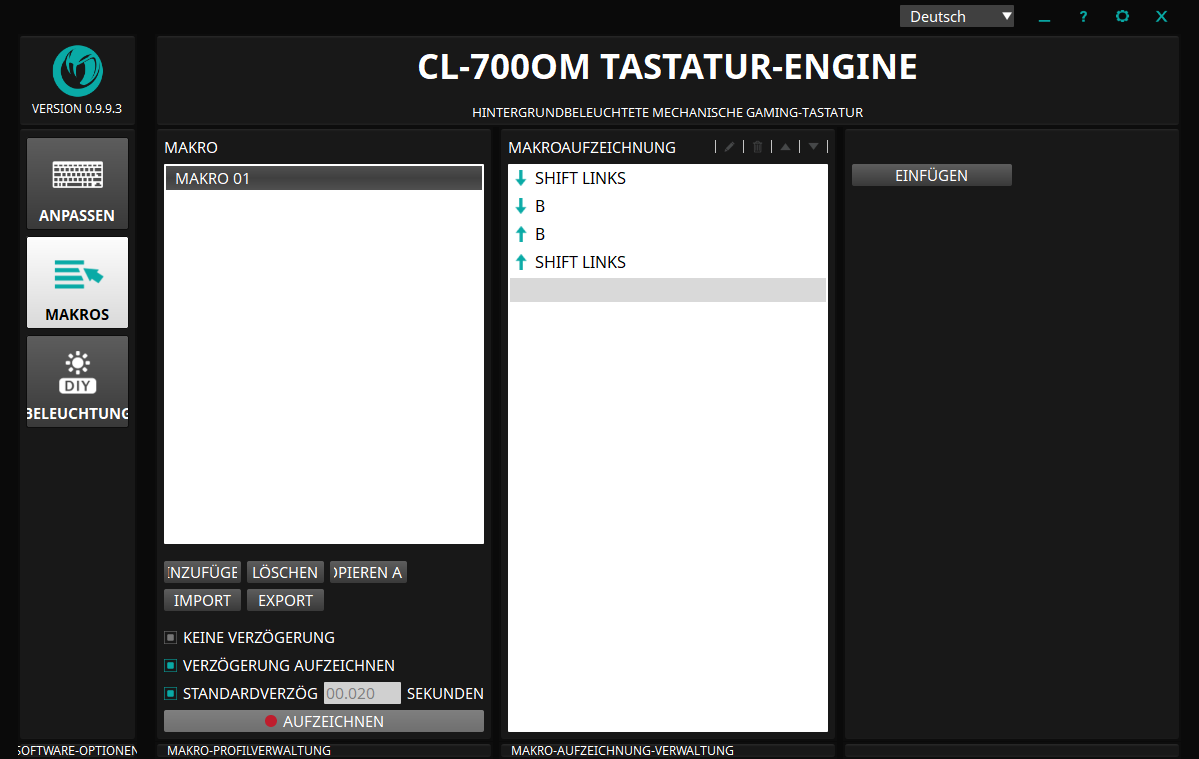Click the Export button
The width and height of the screenshot is (1199, 759).
(285, 600)
